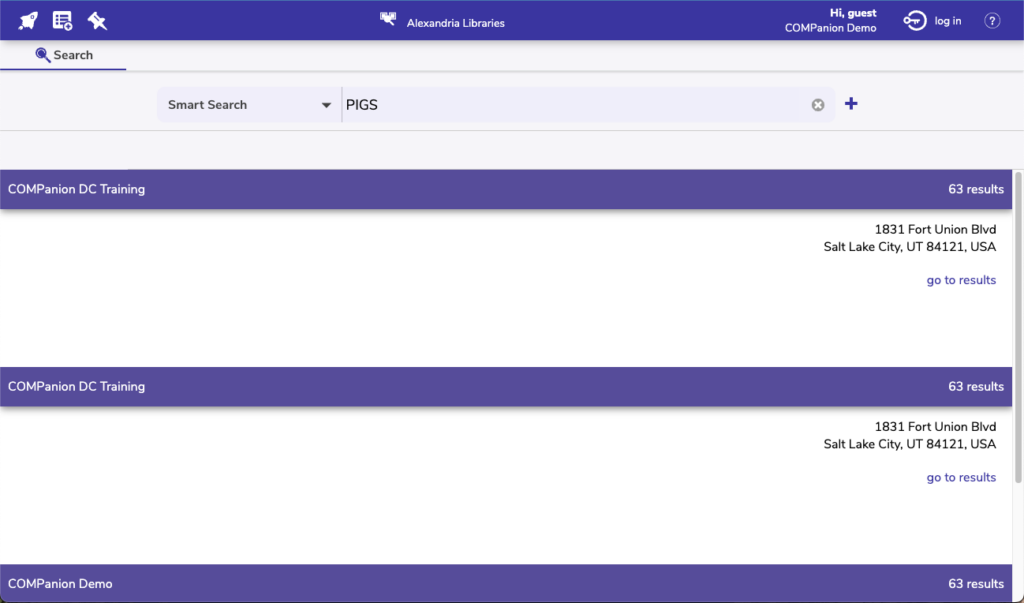Screen dimensions: 1024x603
Task: Open the help question mark icon
Action: 992,21
